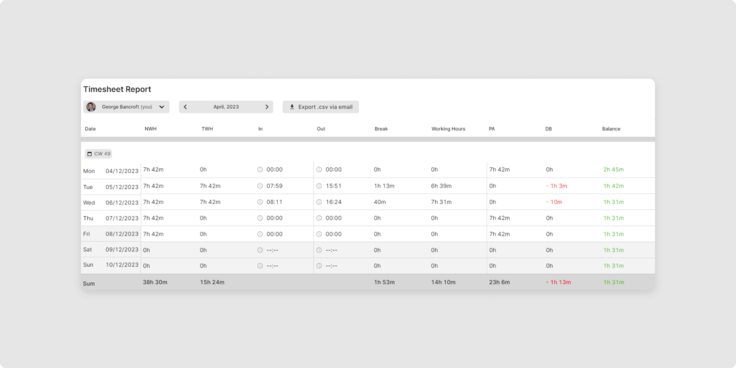Edit the Out time 16:24 on Wednesday
Image resolution: width=736 pixels, height=368 pixels.
coord(334,202)
